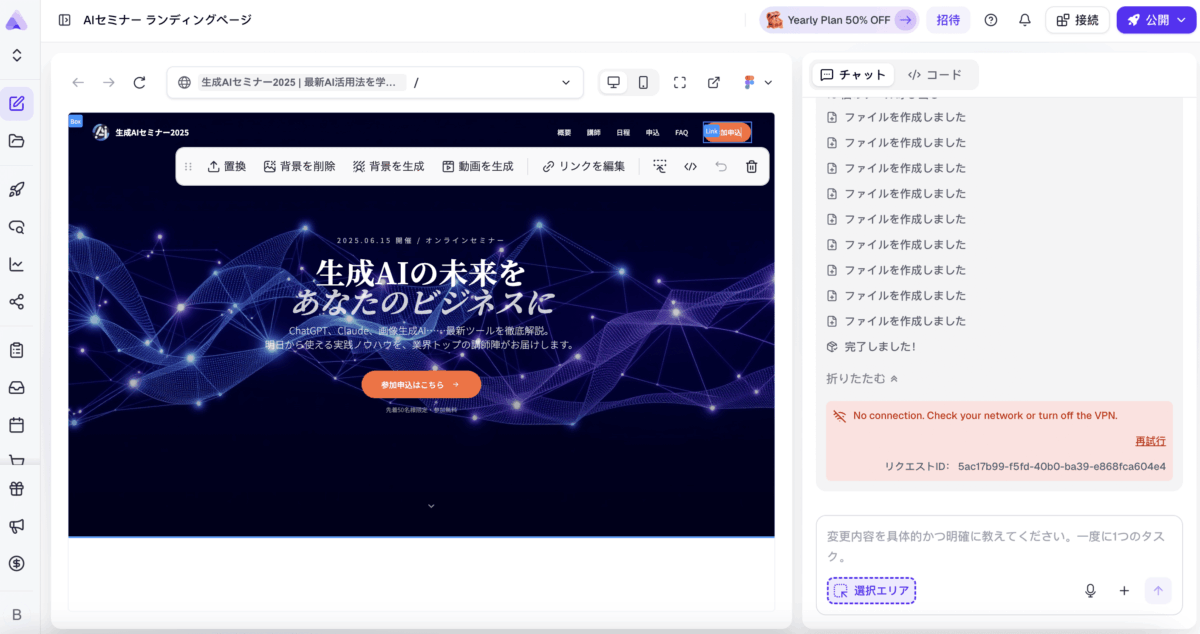Click the purple app logo in the sidebar
The image size is (1200, 634).
tap(16, 19)
